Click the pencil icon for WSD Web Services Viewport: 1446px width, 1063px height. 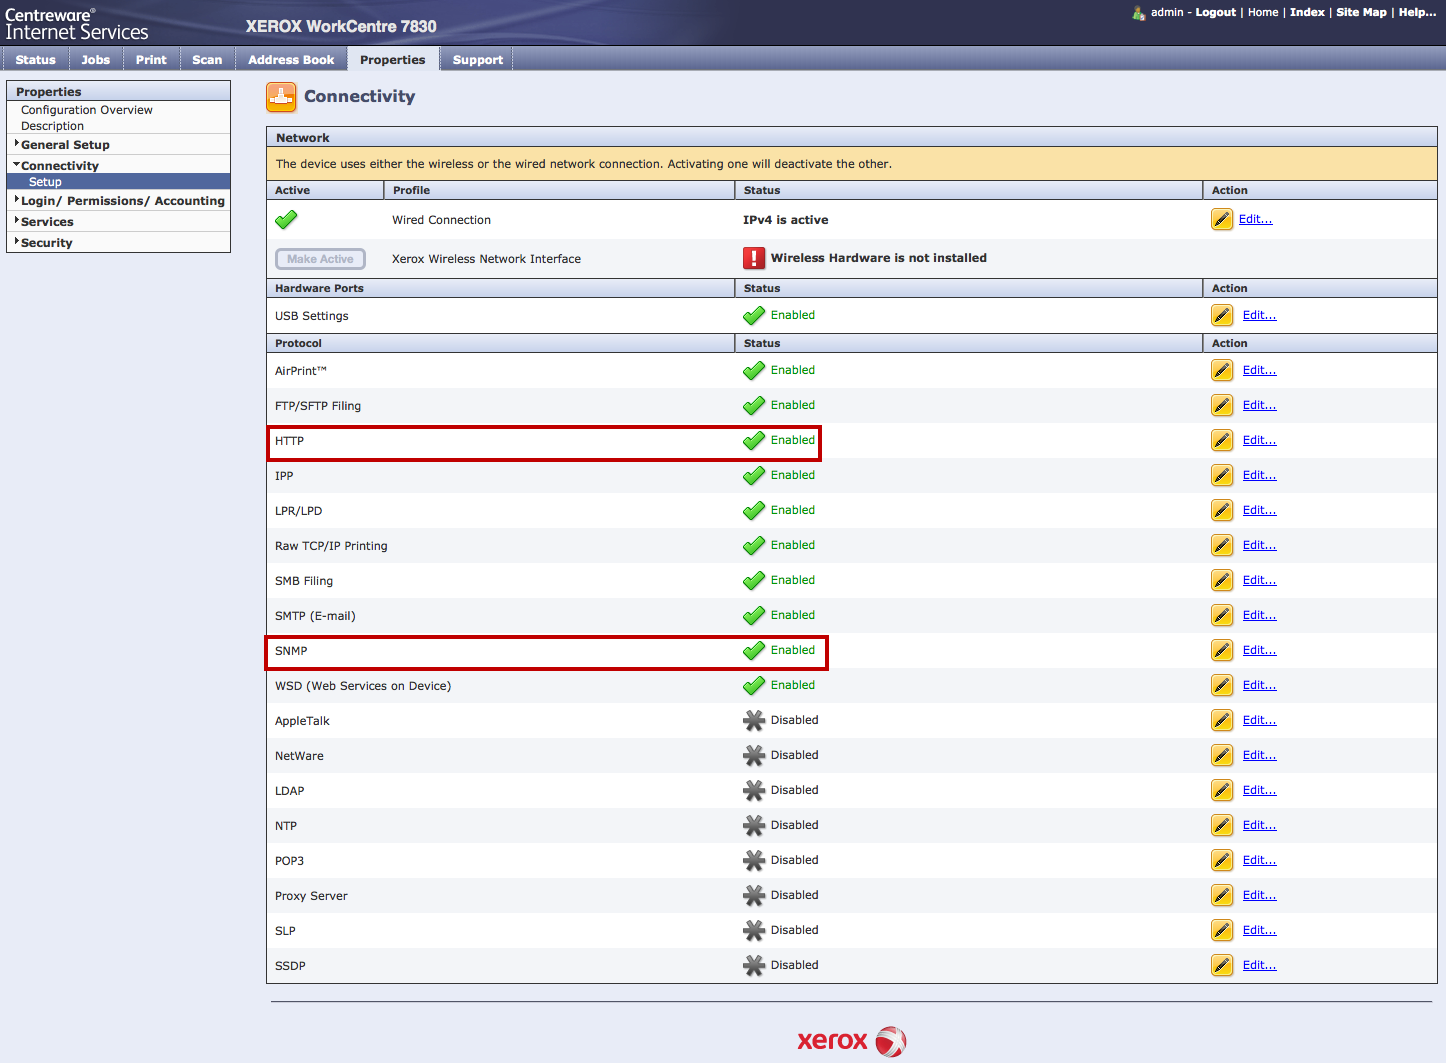click(x=1222, y=686)
